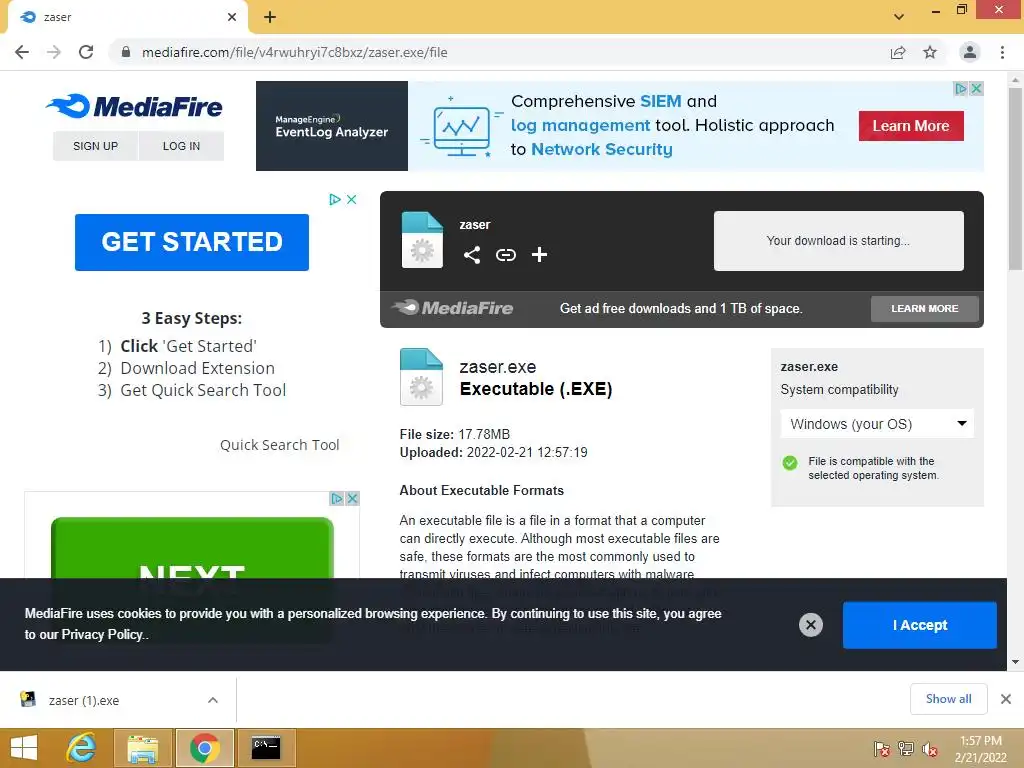Close the NEXT ad with X icon
This screenshot has width=1024, height=768.
click(352, 498)
